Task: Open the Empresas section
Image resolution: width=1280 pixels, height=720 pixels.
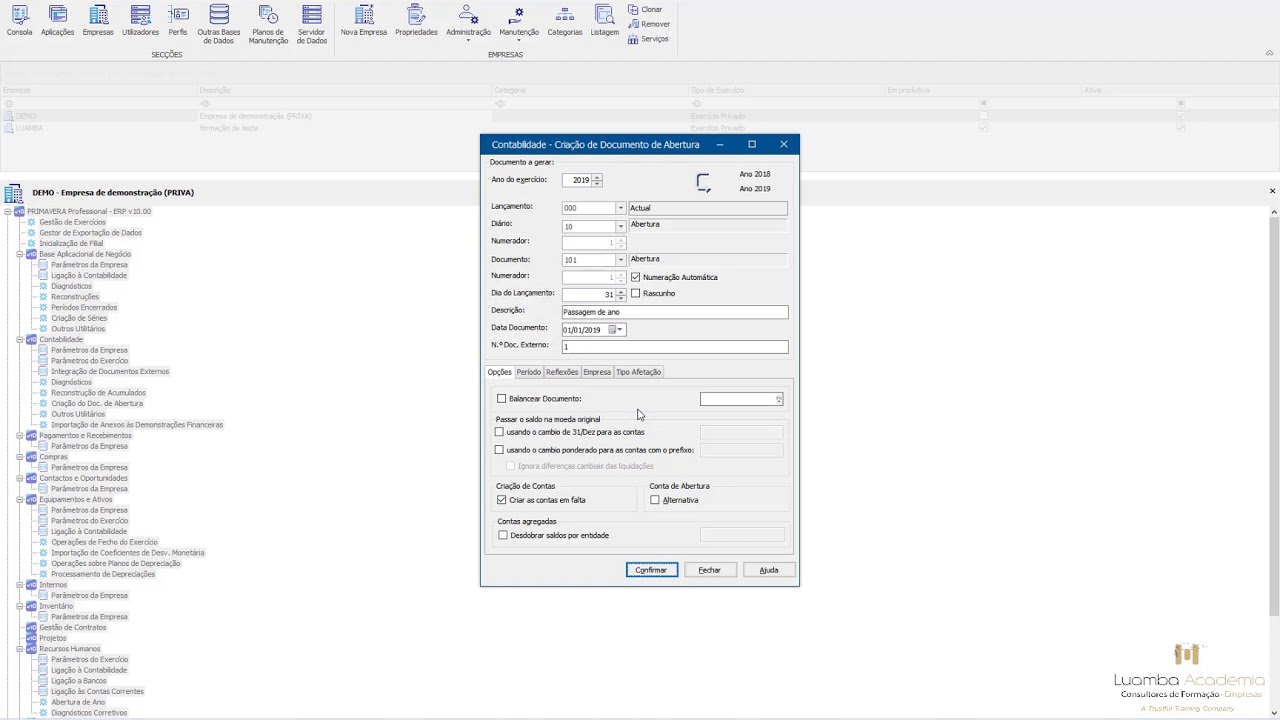Action: [98, 21]
